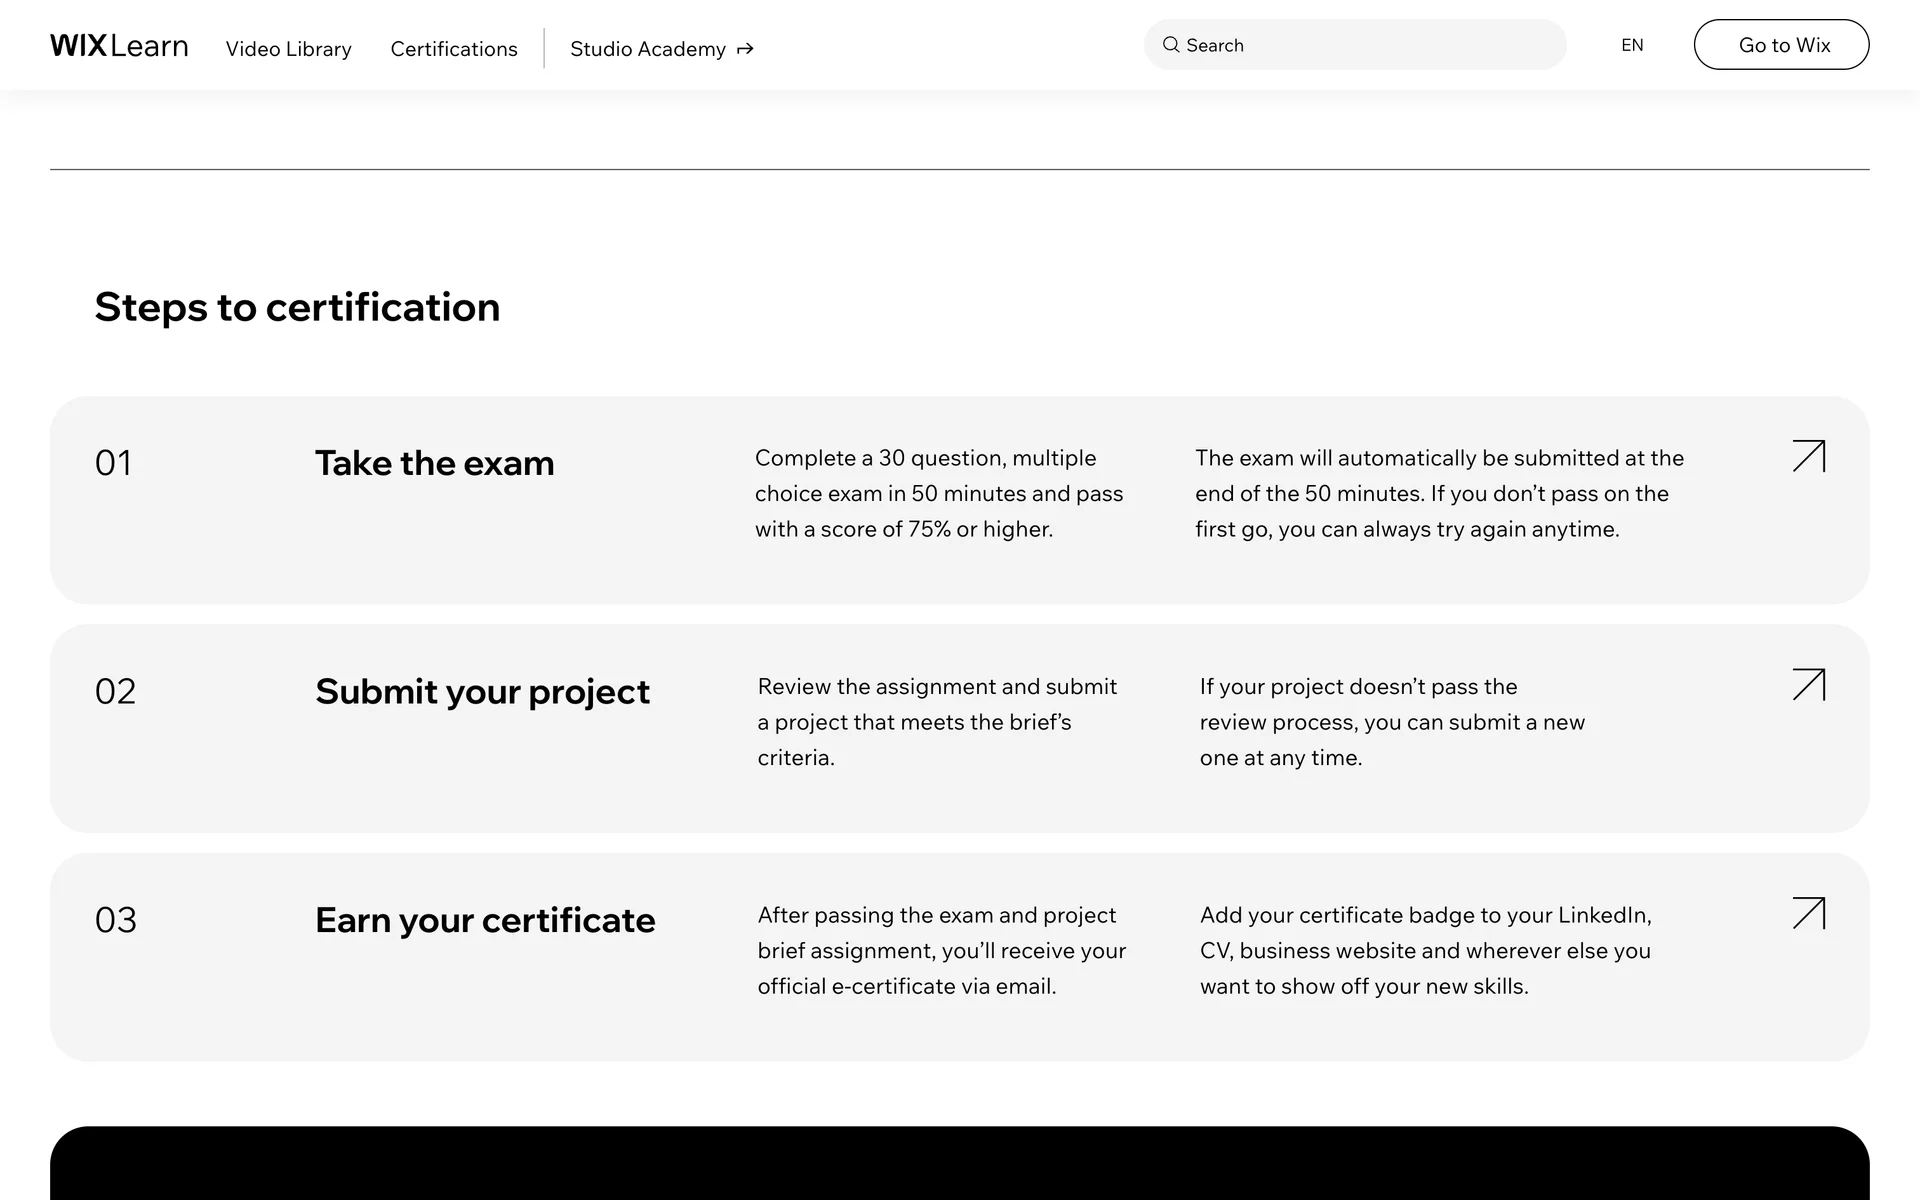Click the arrow icon on Take the exam card

point(1808,456)
